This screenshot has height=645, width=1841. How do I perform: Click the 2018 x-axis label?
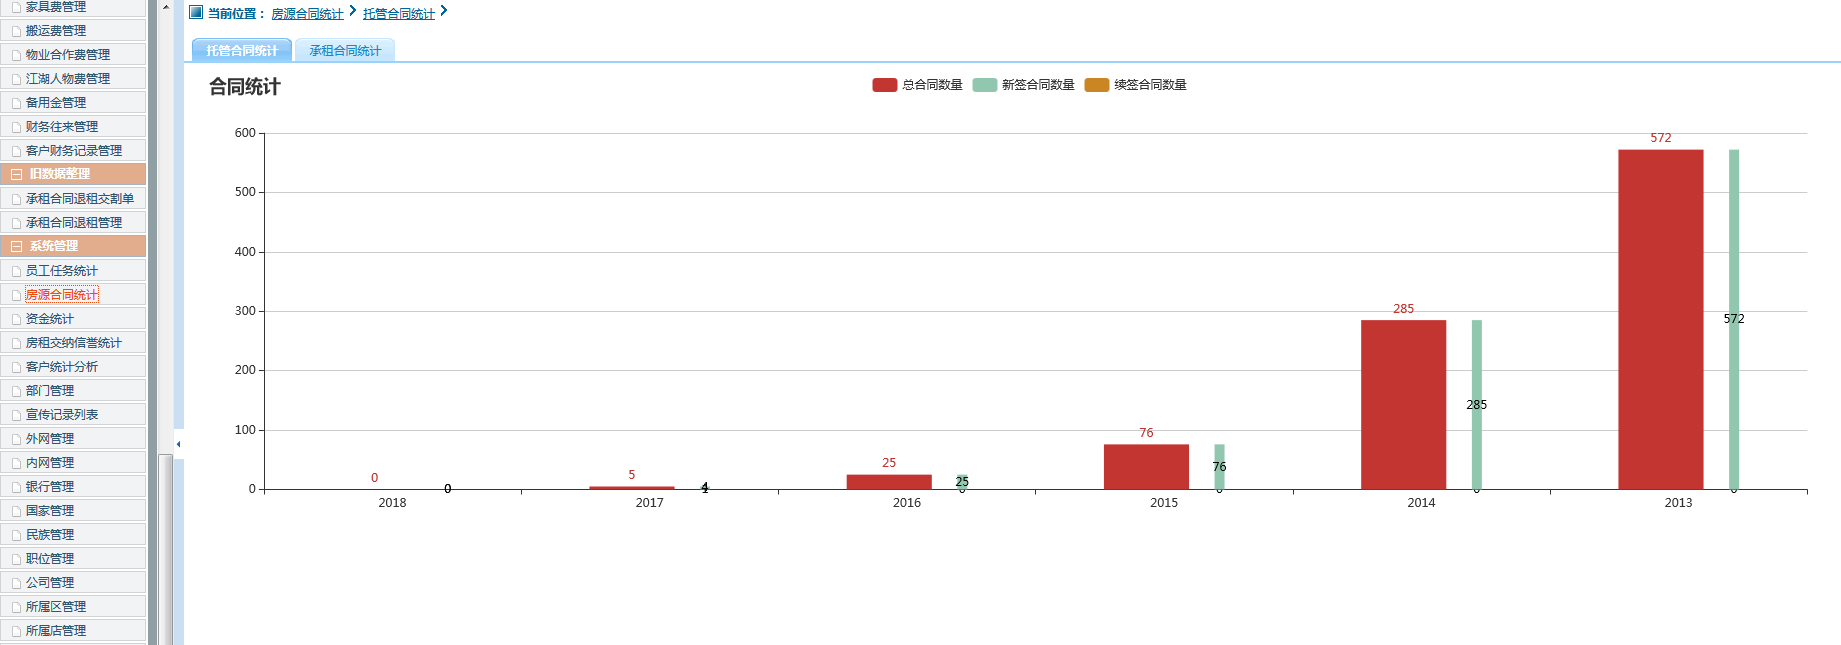click(392, 503)
